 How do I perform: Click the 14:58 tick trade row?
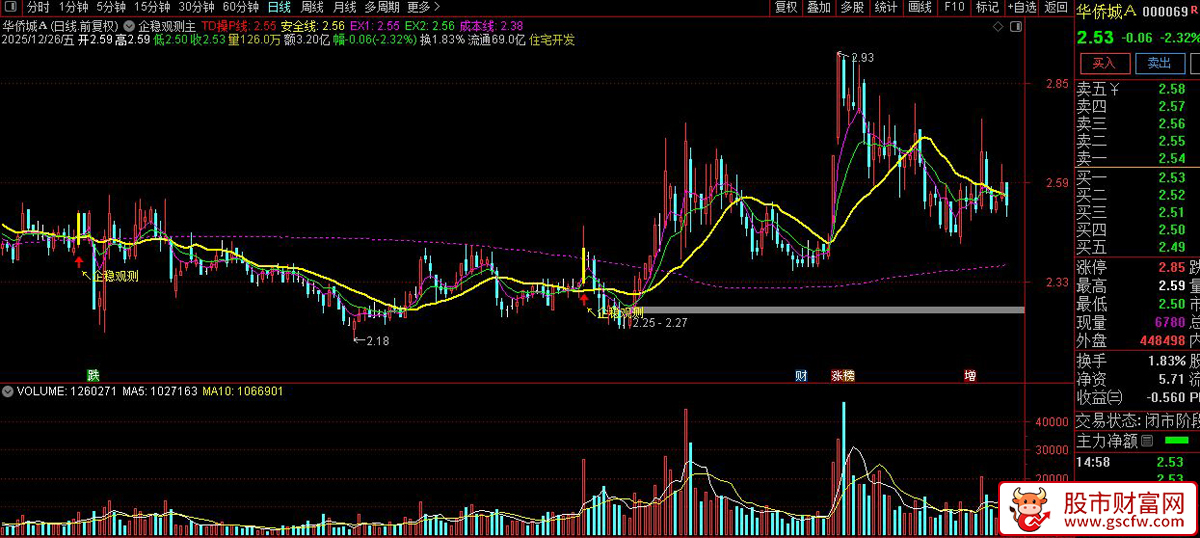1137,462
